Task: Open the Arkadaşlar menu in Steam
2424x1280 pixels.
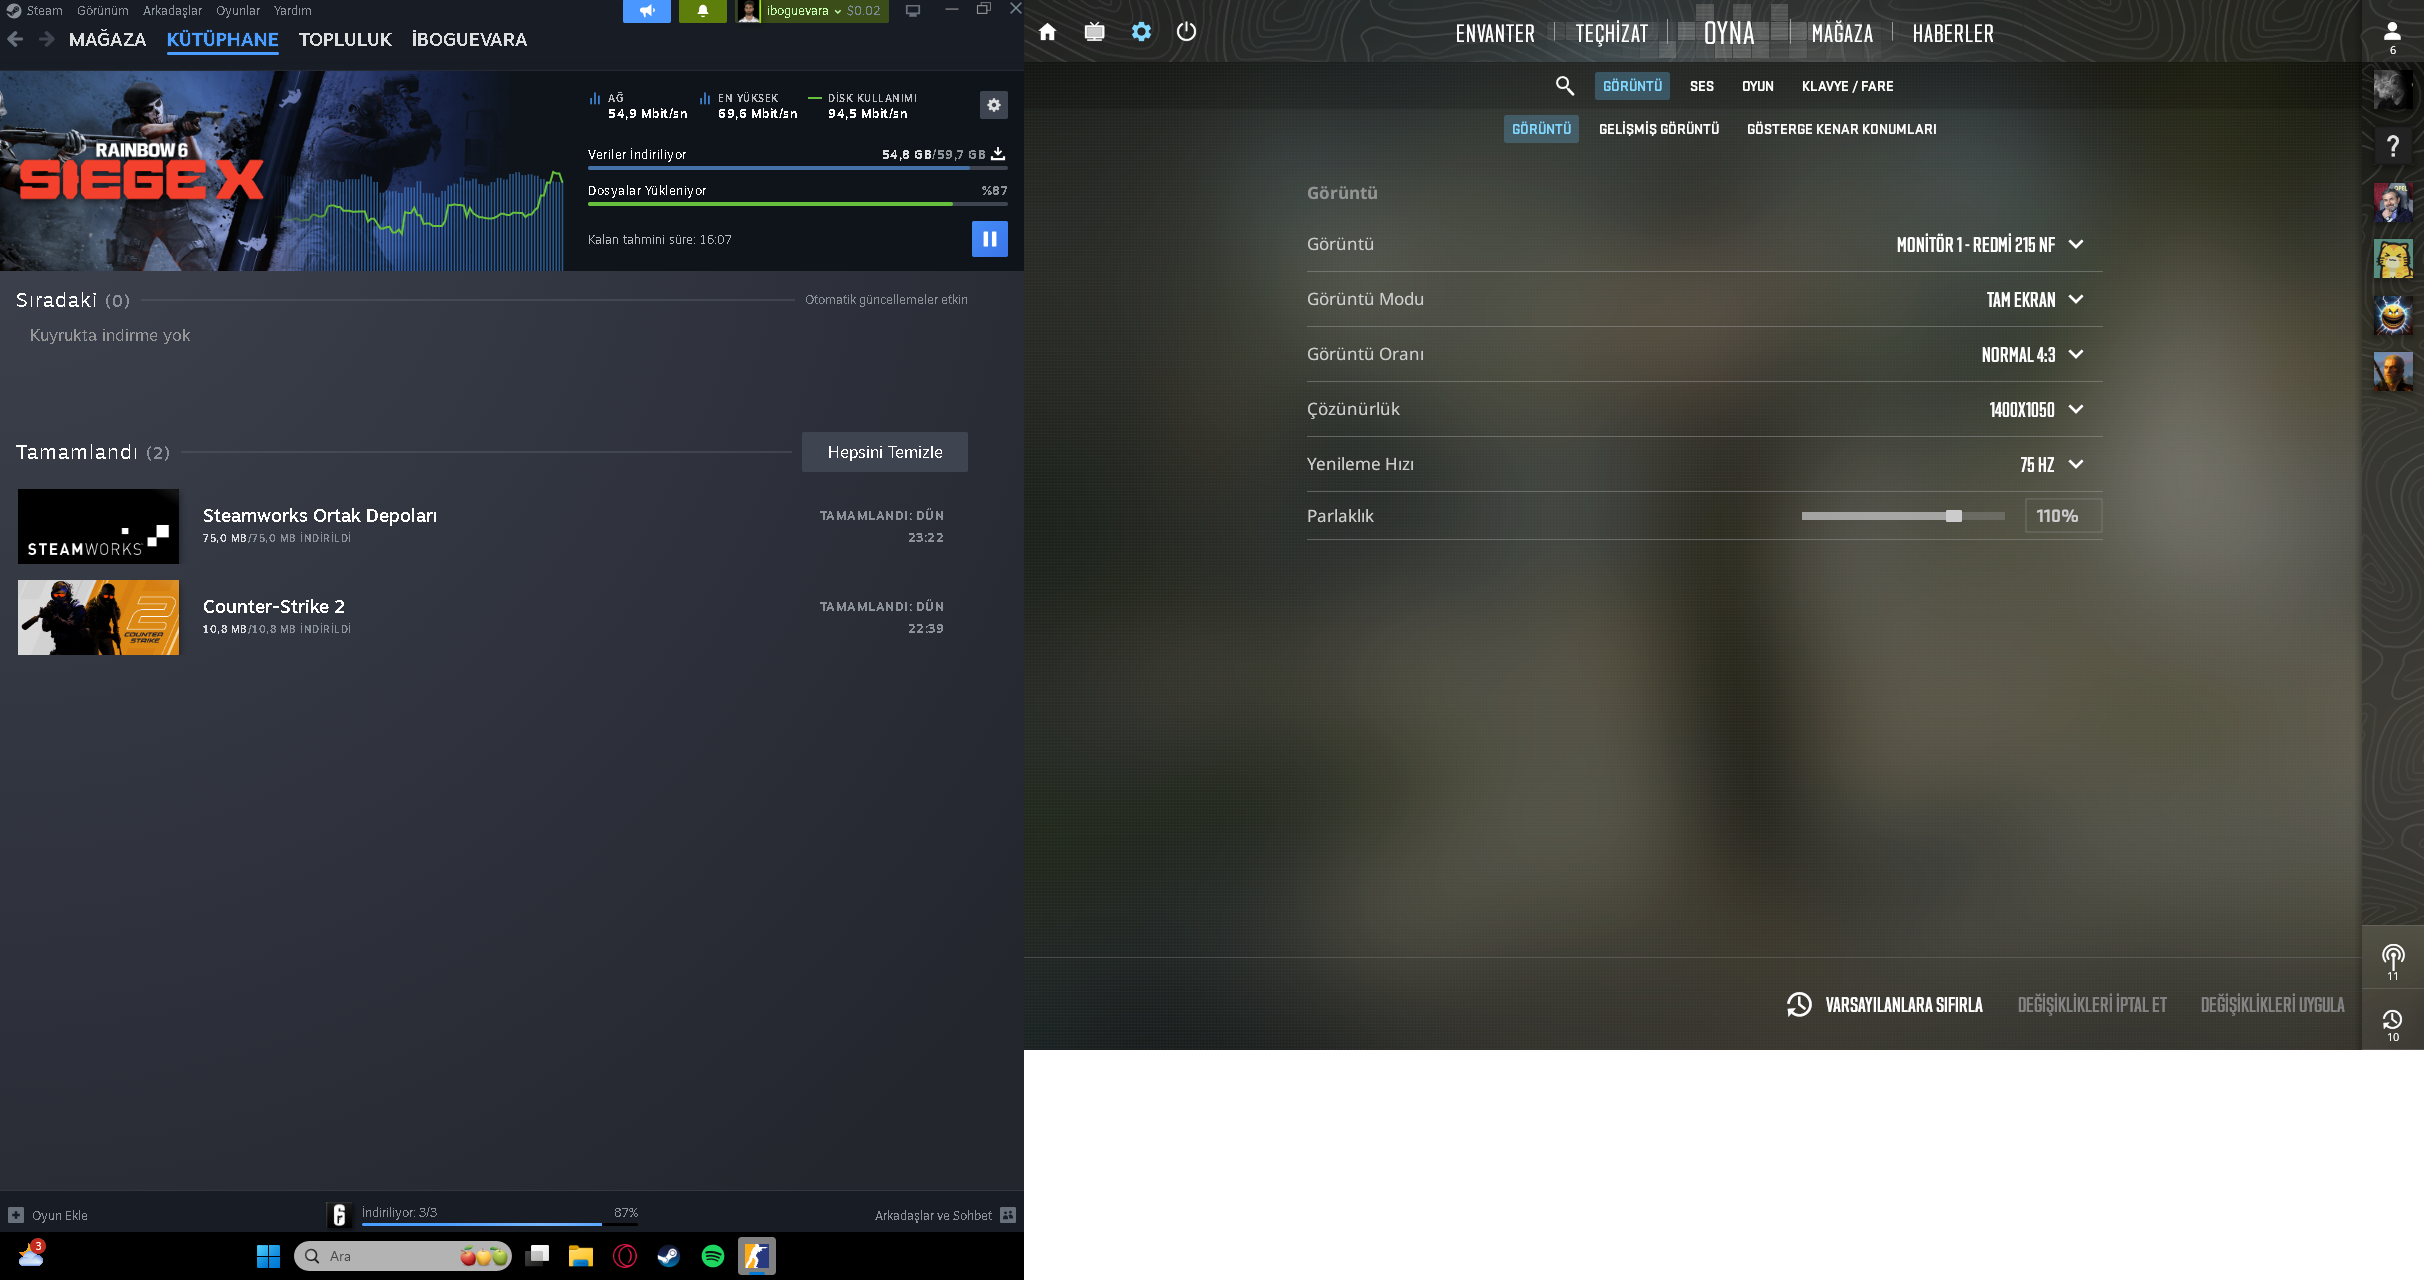Action: click(172, 11)
